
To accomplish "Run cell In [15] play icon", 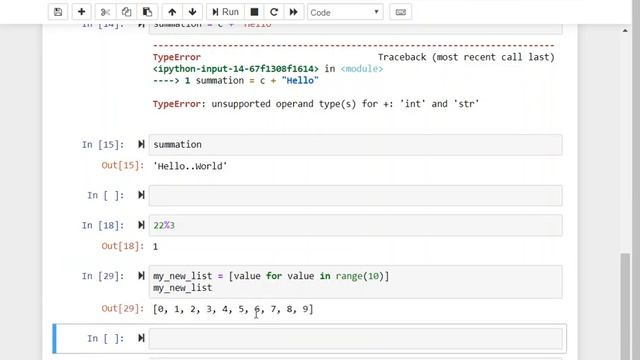I will pos(141,144).
